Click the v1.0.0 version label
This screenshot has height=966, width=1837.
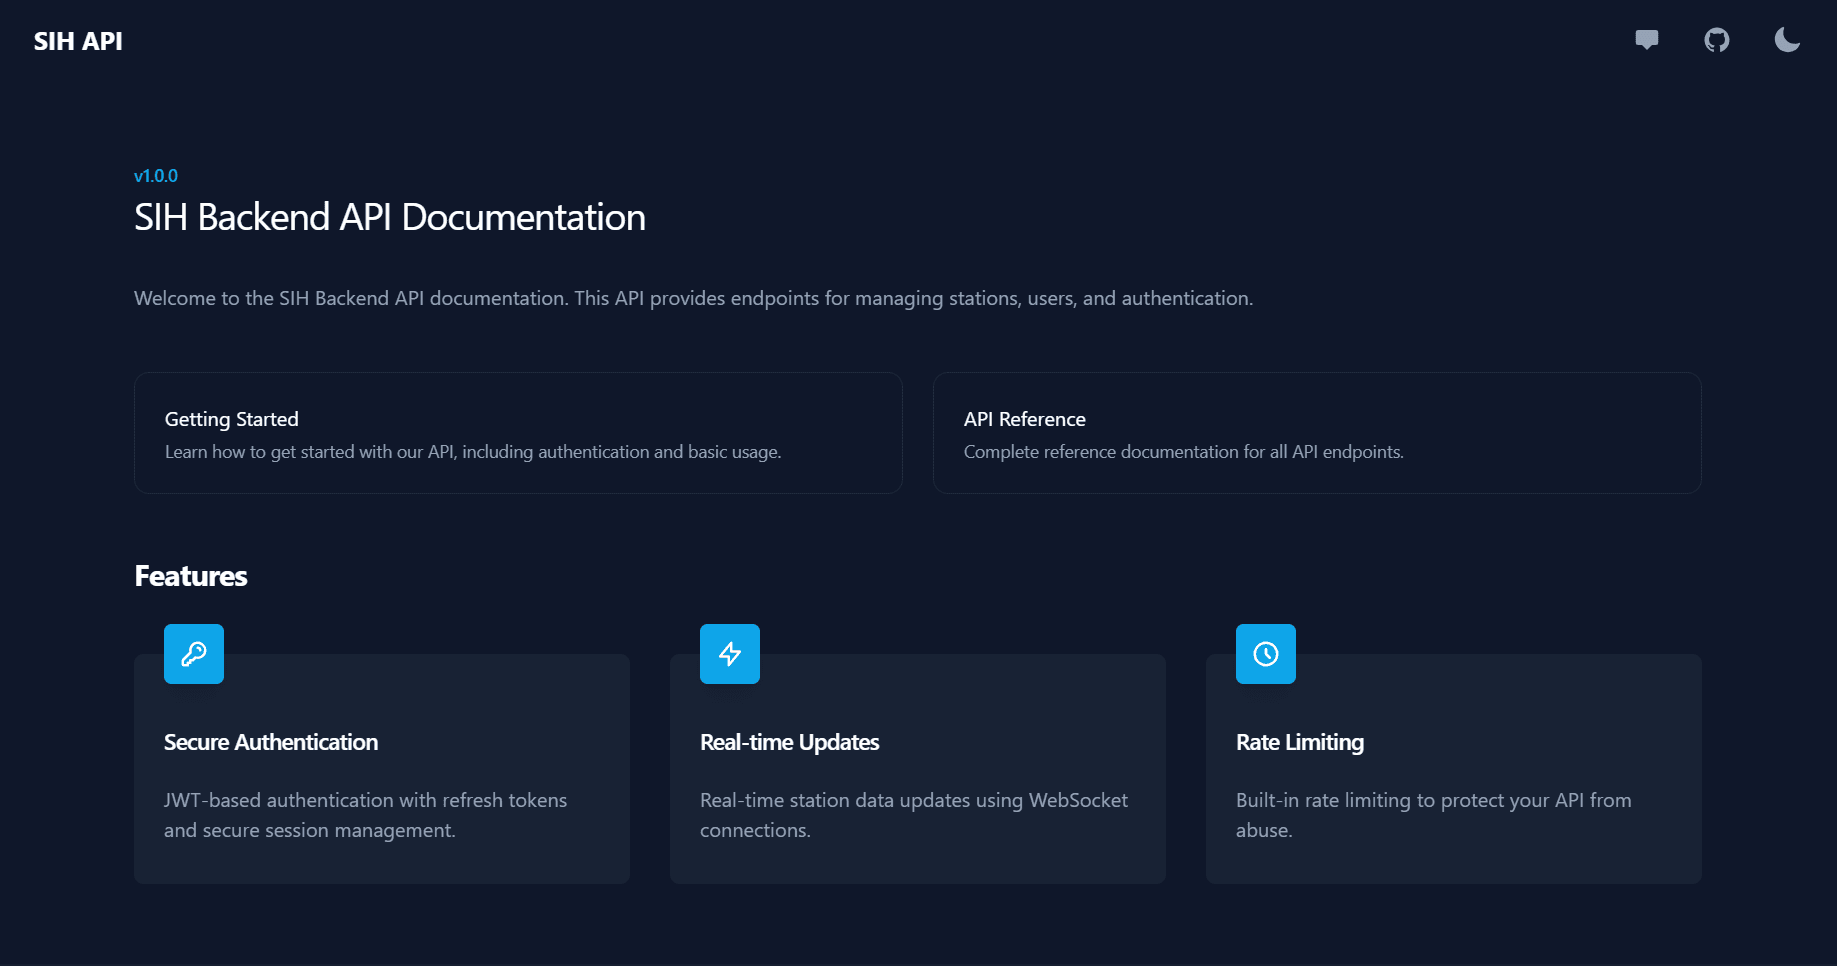coord(156,175)
